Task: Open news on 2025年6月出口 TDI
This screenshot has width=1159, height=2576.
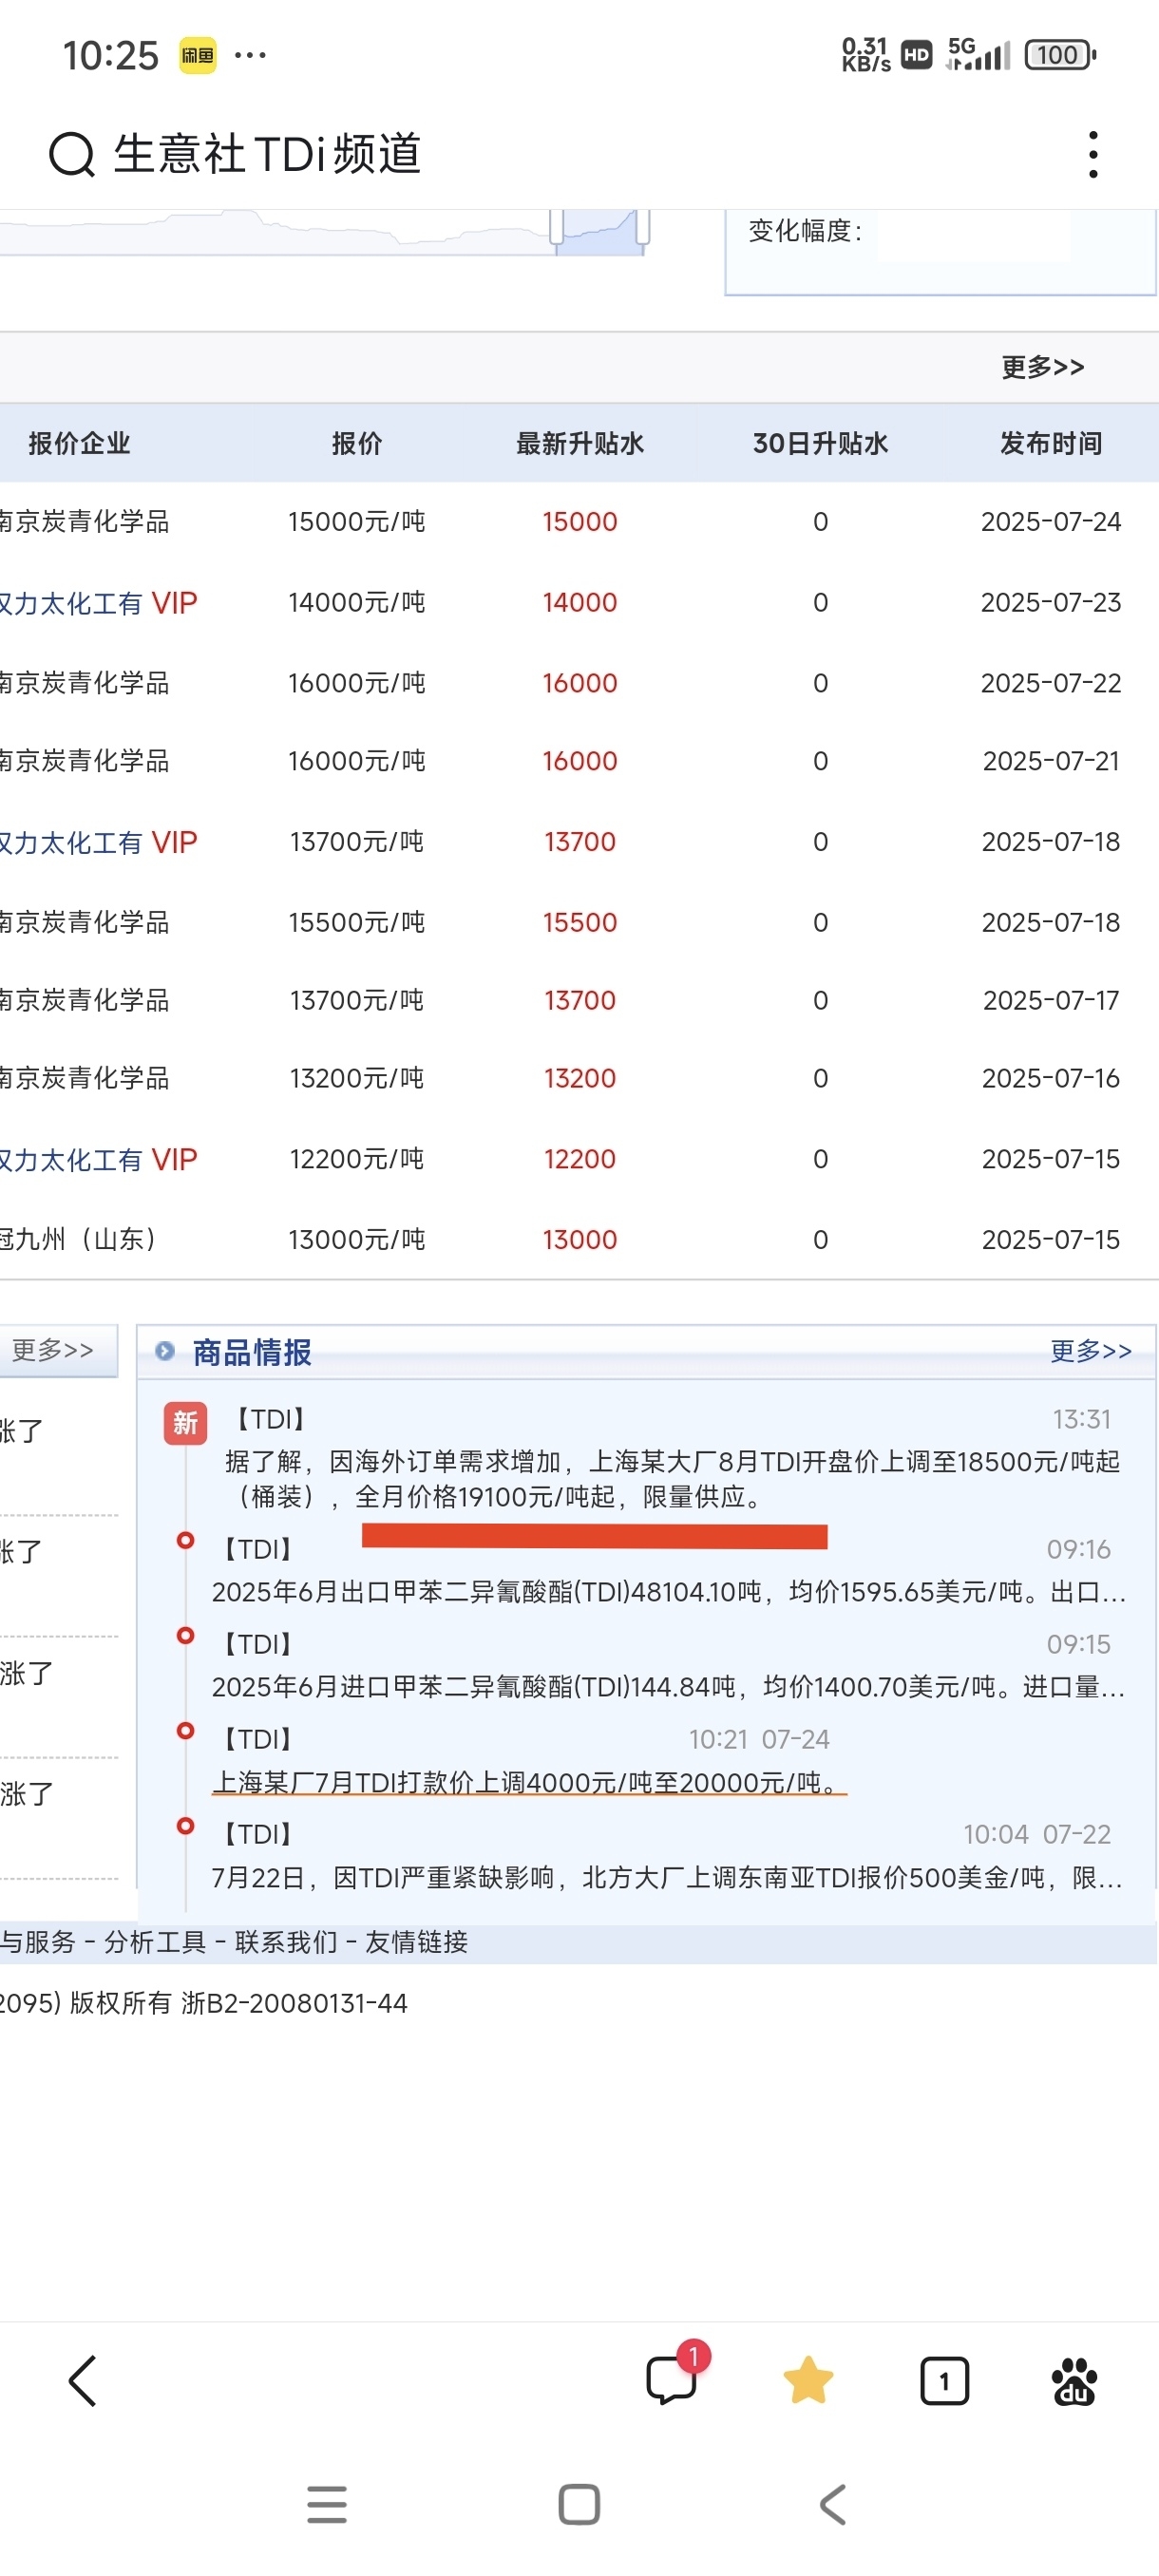Action: click(x=669, y=1591)
